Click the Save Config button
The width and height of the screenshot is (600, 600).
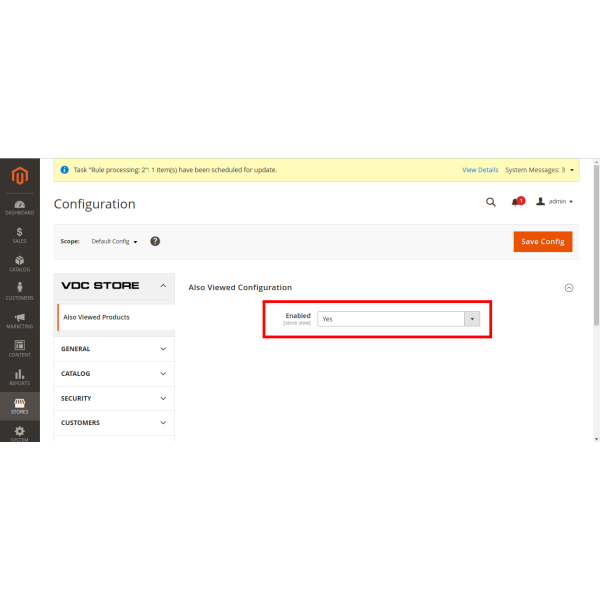coord(542,241)
